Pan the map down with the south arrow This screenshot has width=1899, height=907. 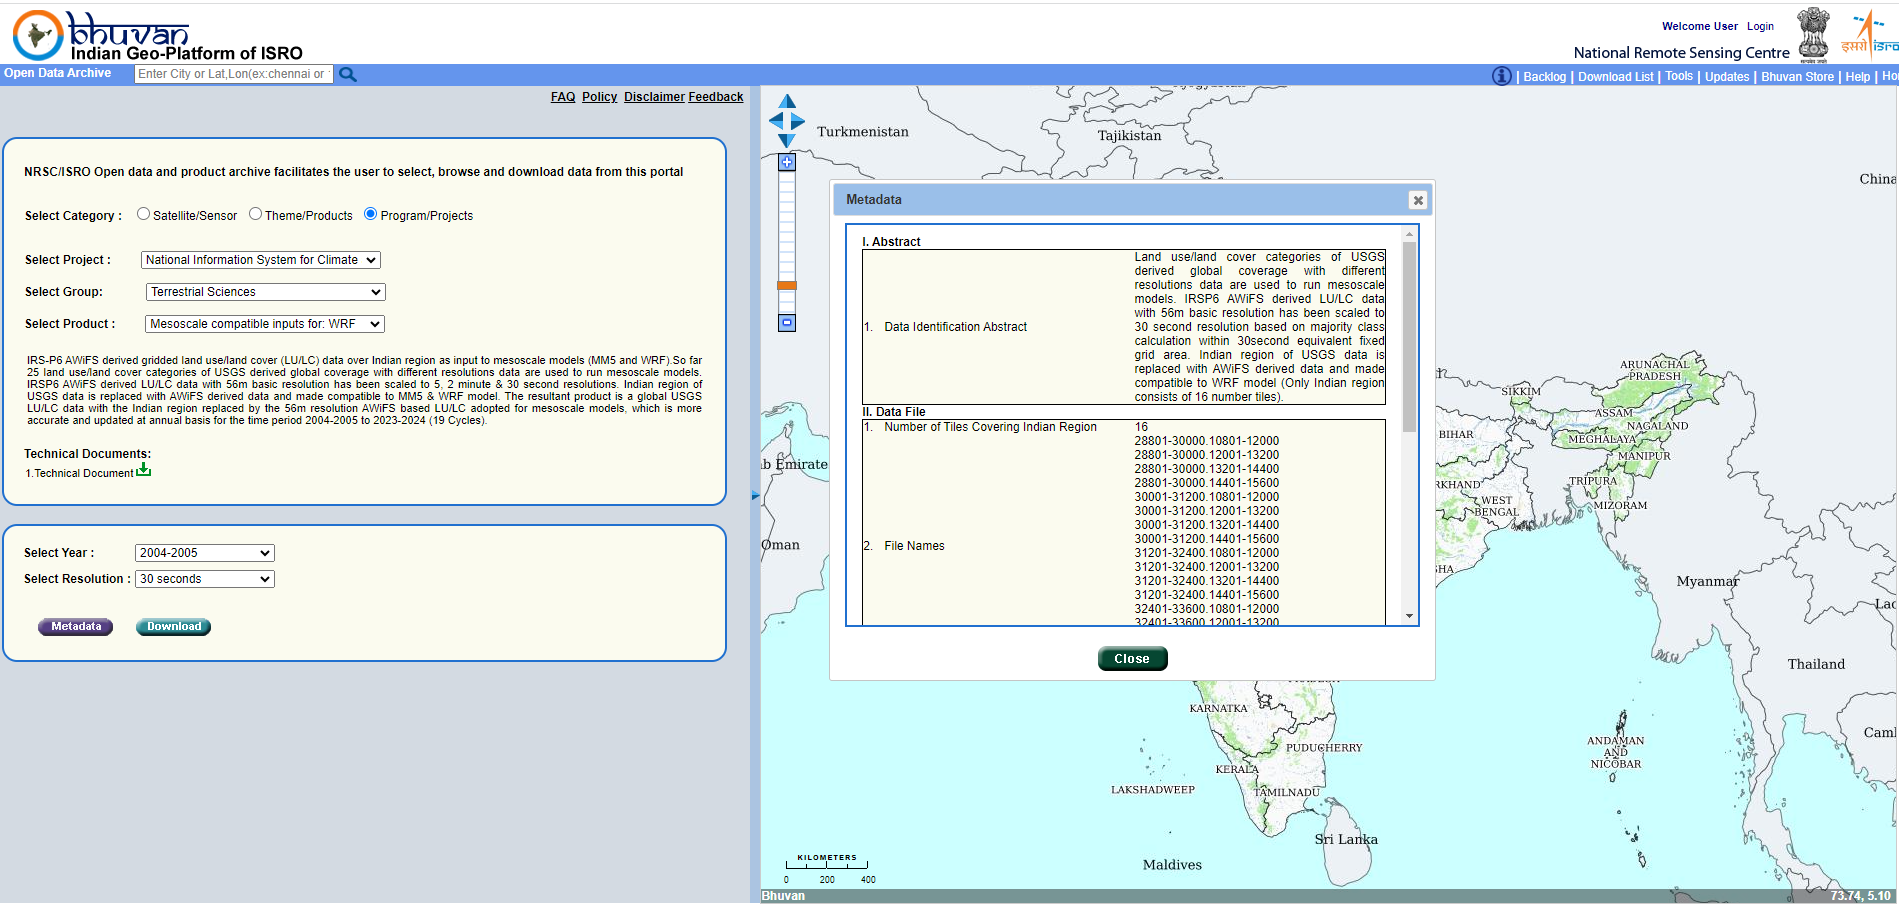click(x=787, y=141)
